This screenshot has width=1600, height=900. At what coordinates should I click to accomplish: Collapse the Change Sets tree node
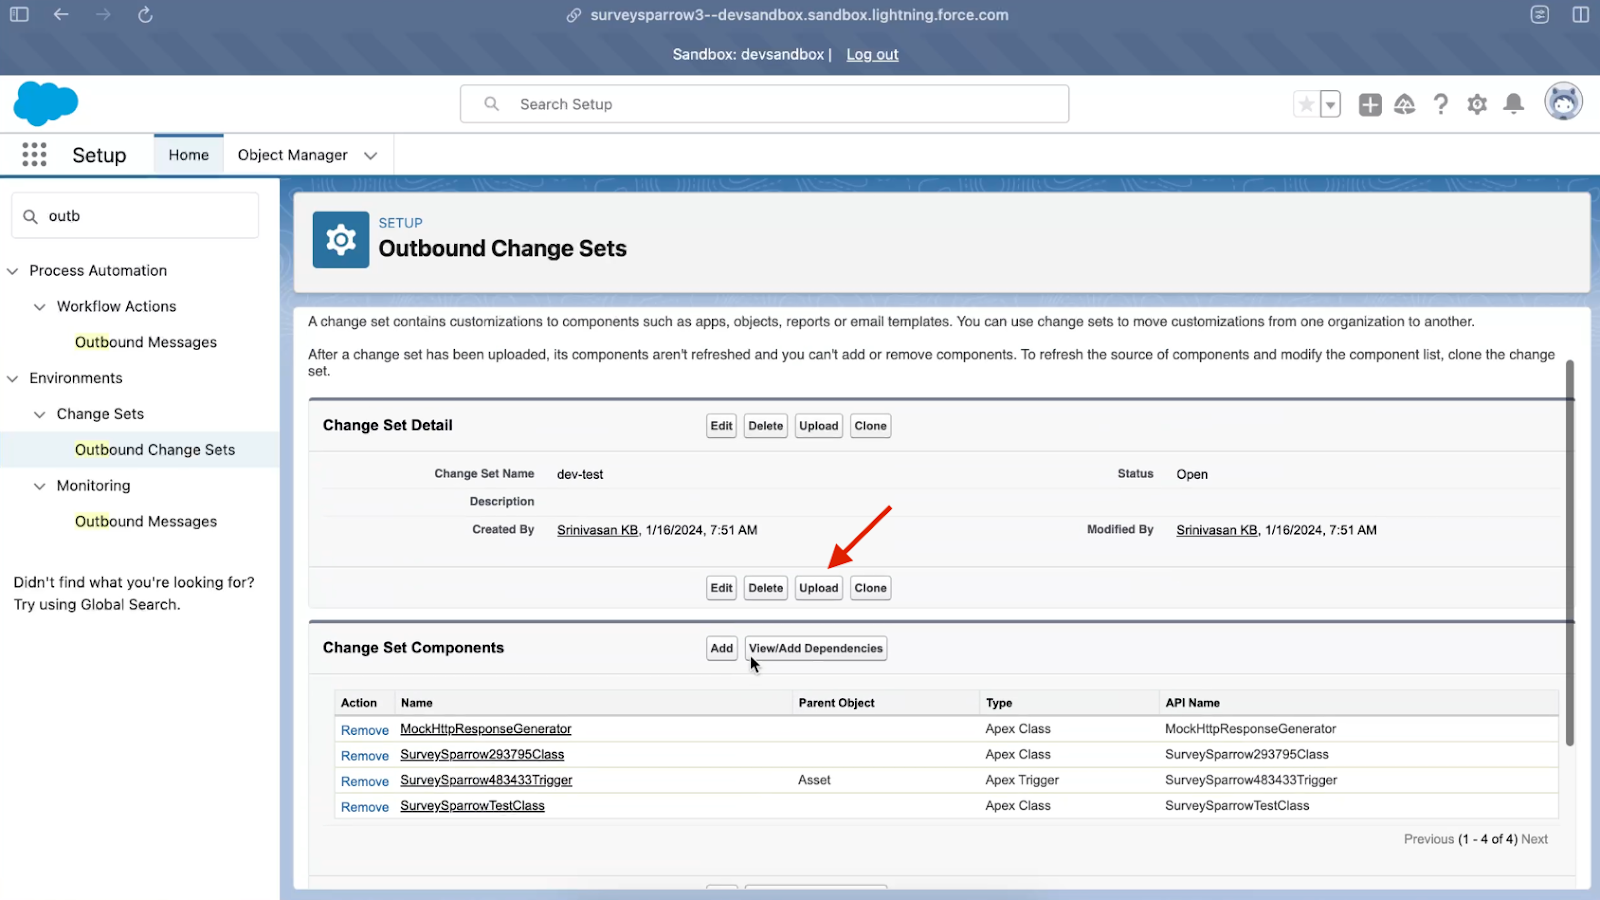(40, 414)
